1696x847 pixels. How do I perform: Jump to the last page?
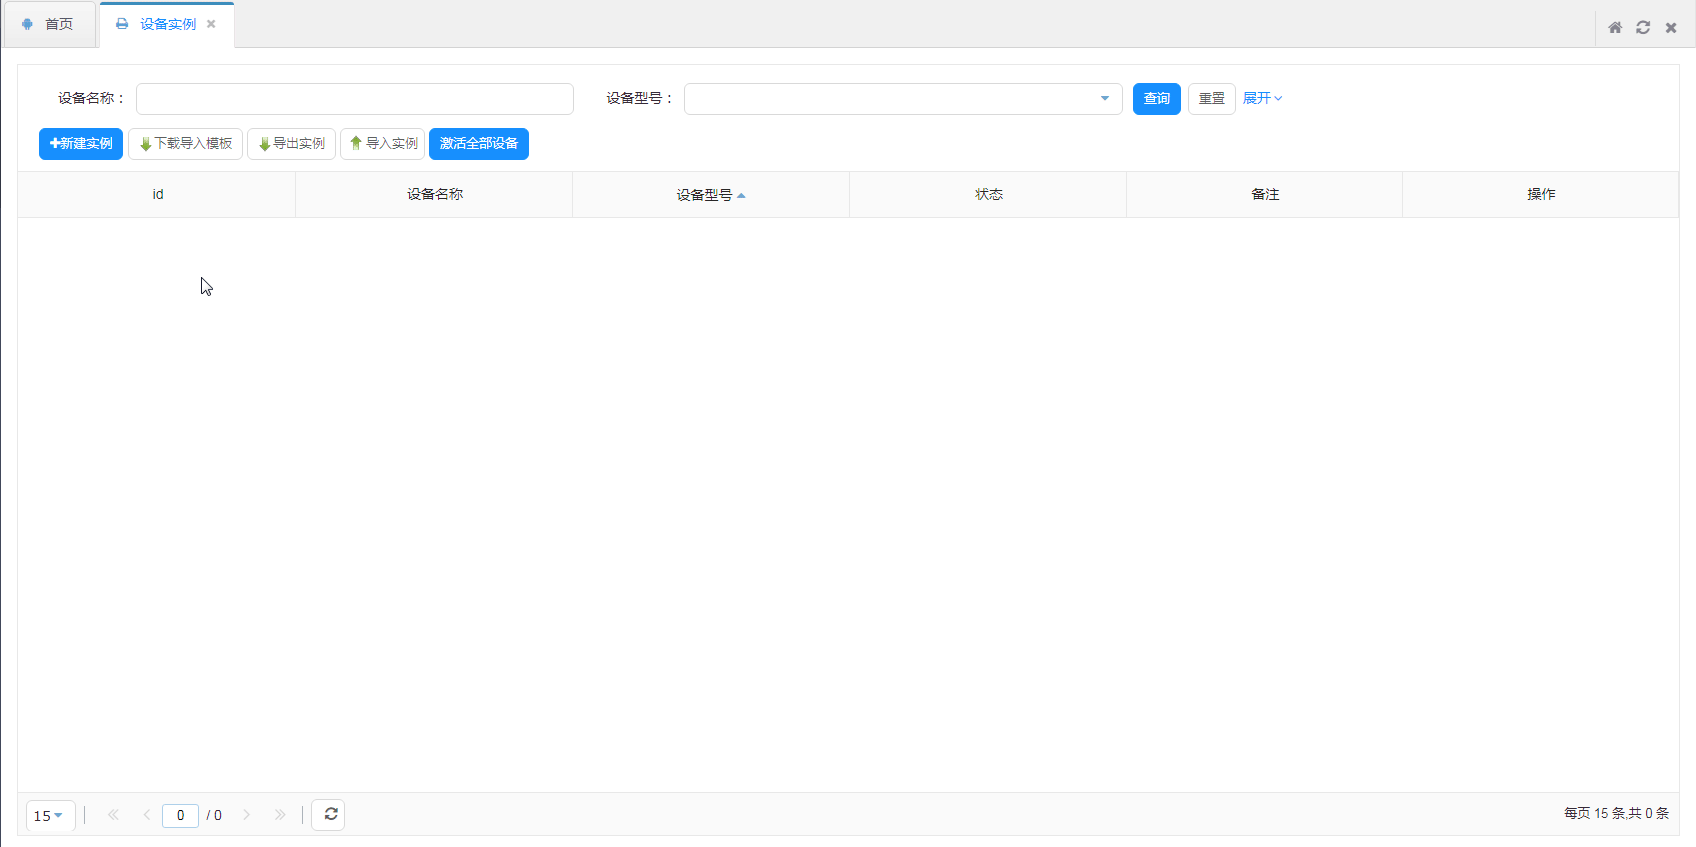point(280,815)
